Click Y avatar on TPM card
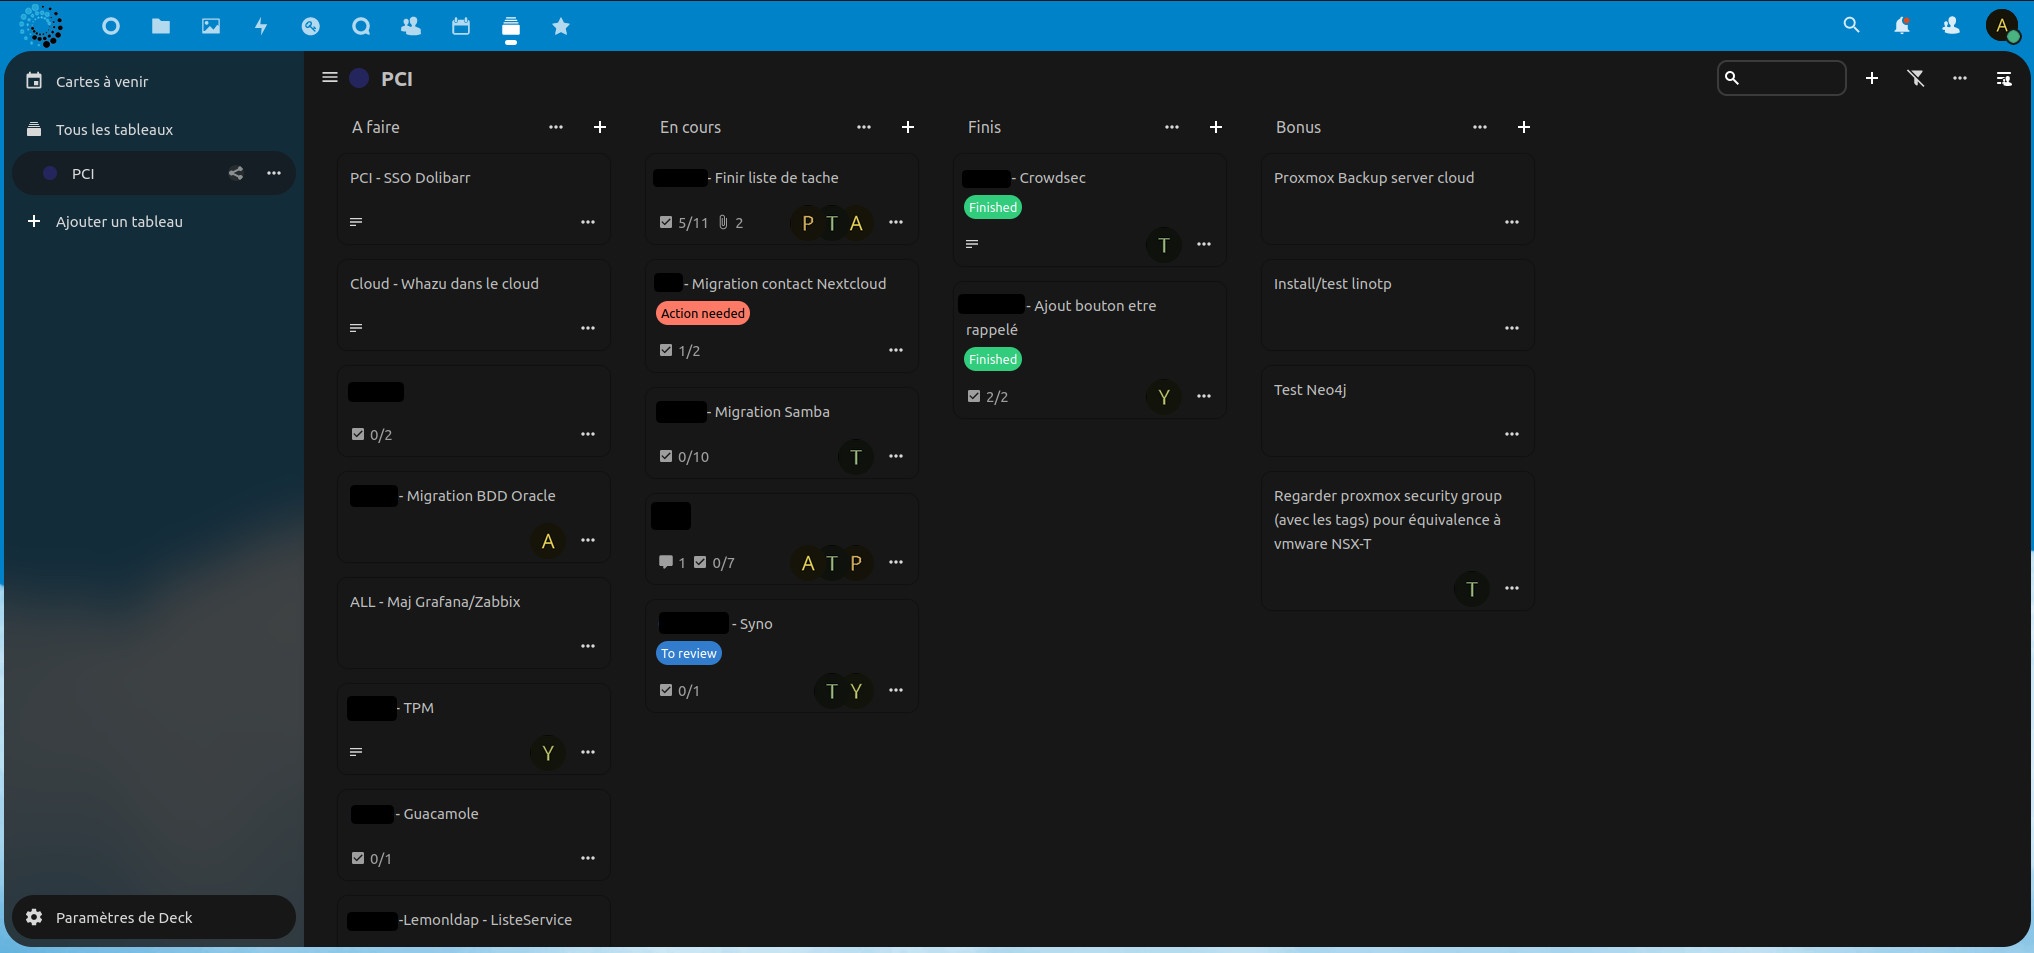Viewport: 2034px width, 953px height. (x=548, y=753)
